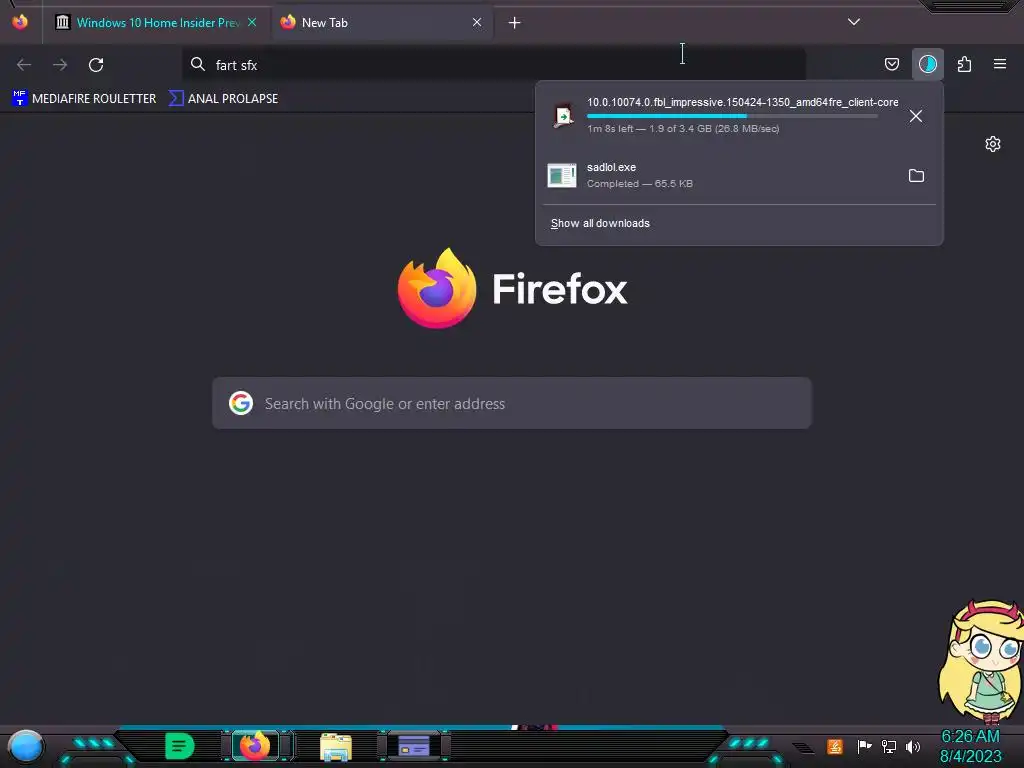Select the New Tab tab
This screenshot has width=1024, height=768.
pyautogui.click(x=382, y=23)
